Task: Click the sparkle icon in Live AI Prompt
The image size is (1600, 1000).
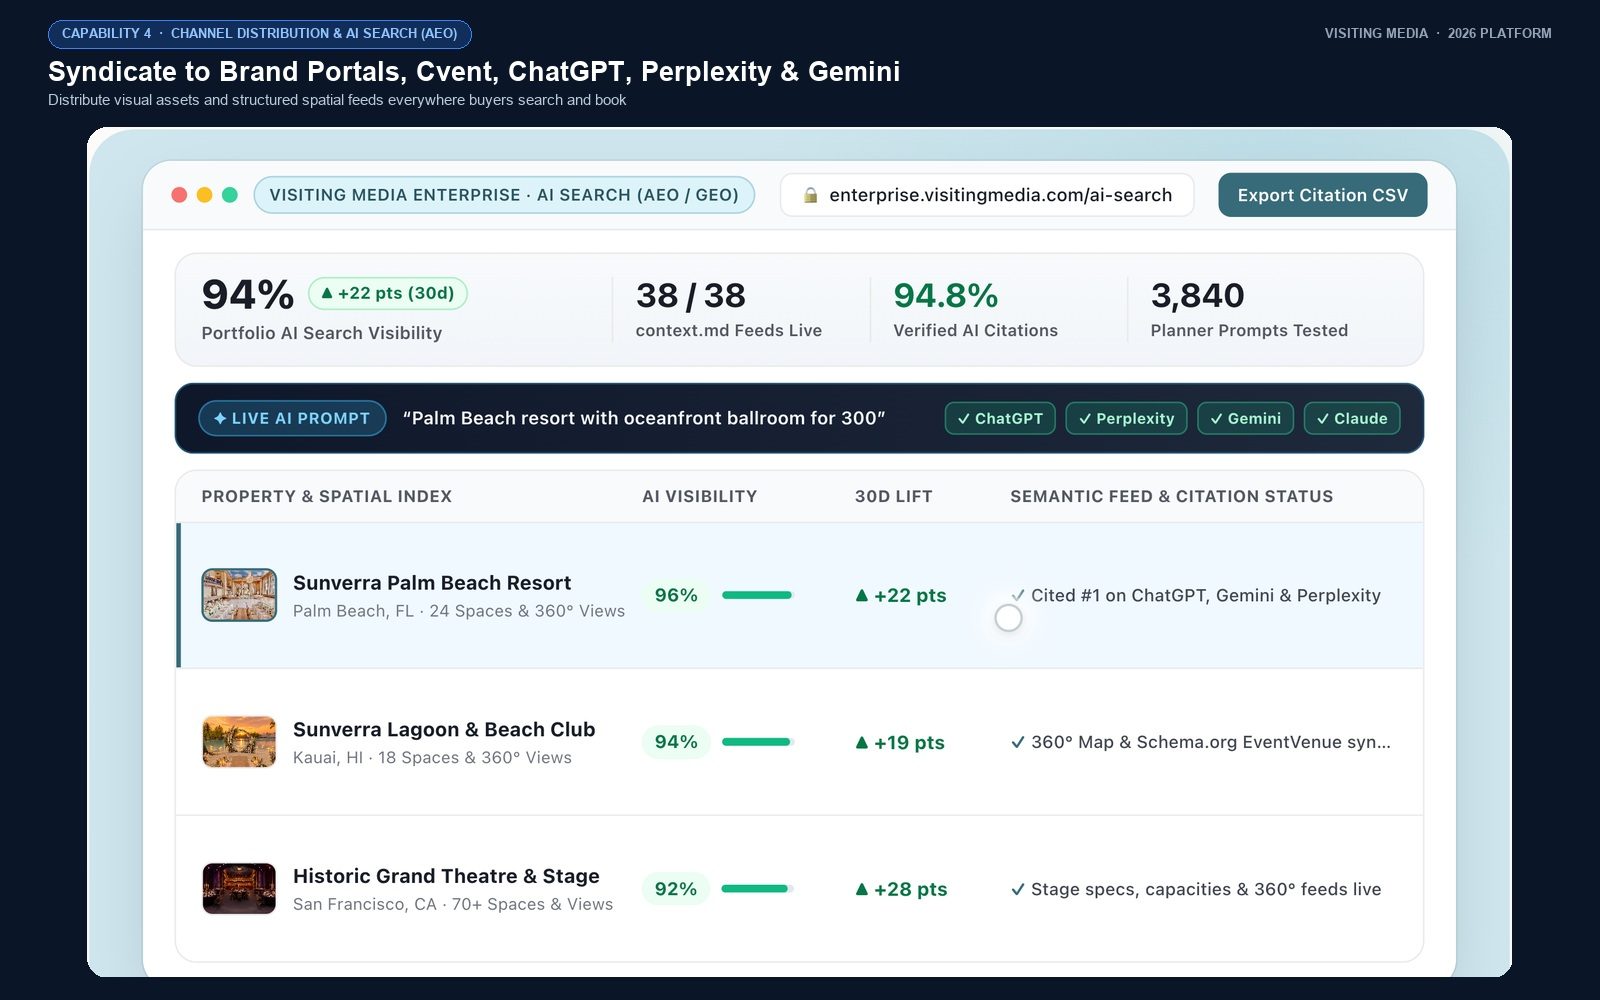Action: point(220,419)
